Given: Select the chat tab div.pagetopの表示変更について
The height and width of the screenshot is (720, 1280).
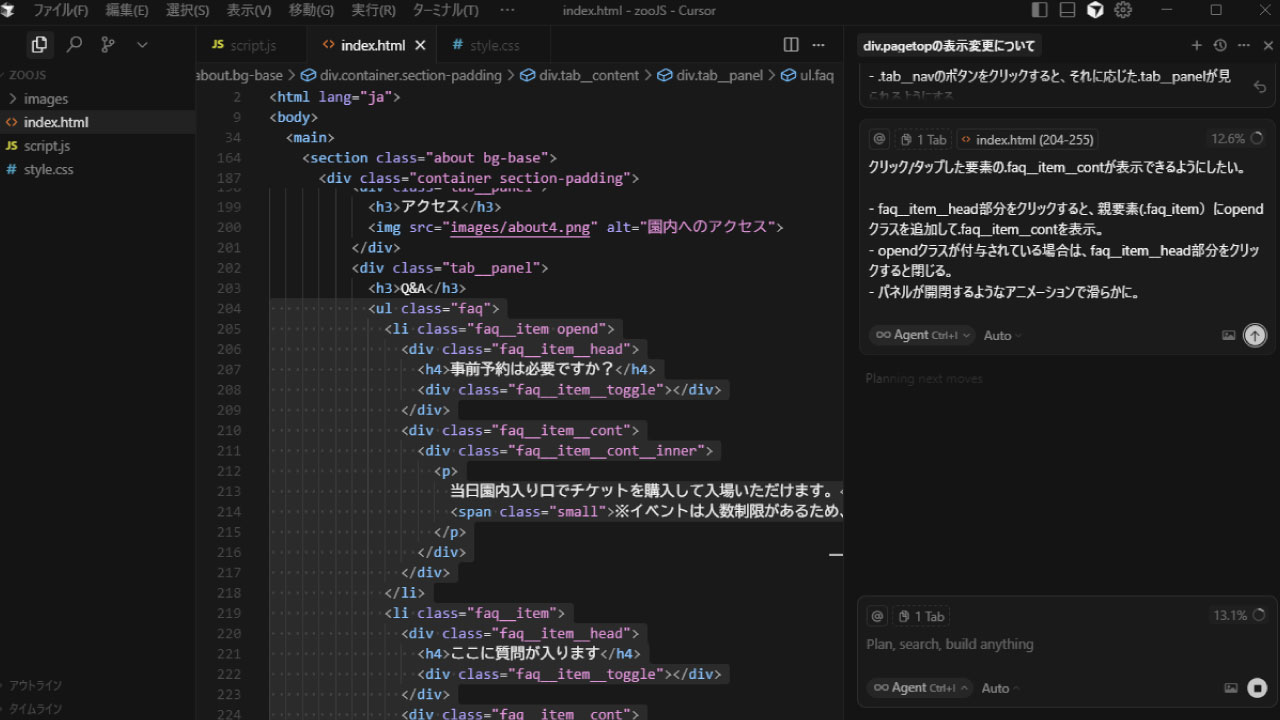Looking at the screenshot, I should 949,46.
